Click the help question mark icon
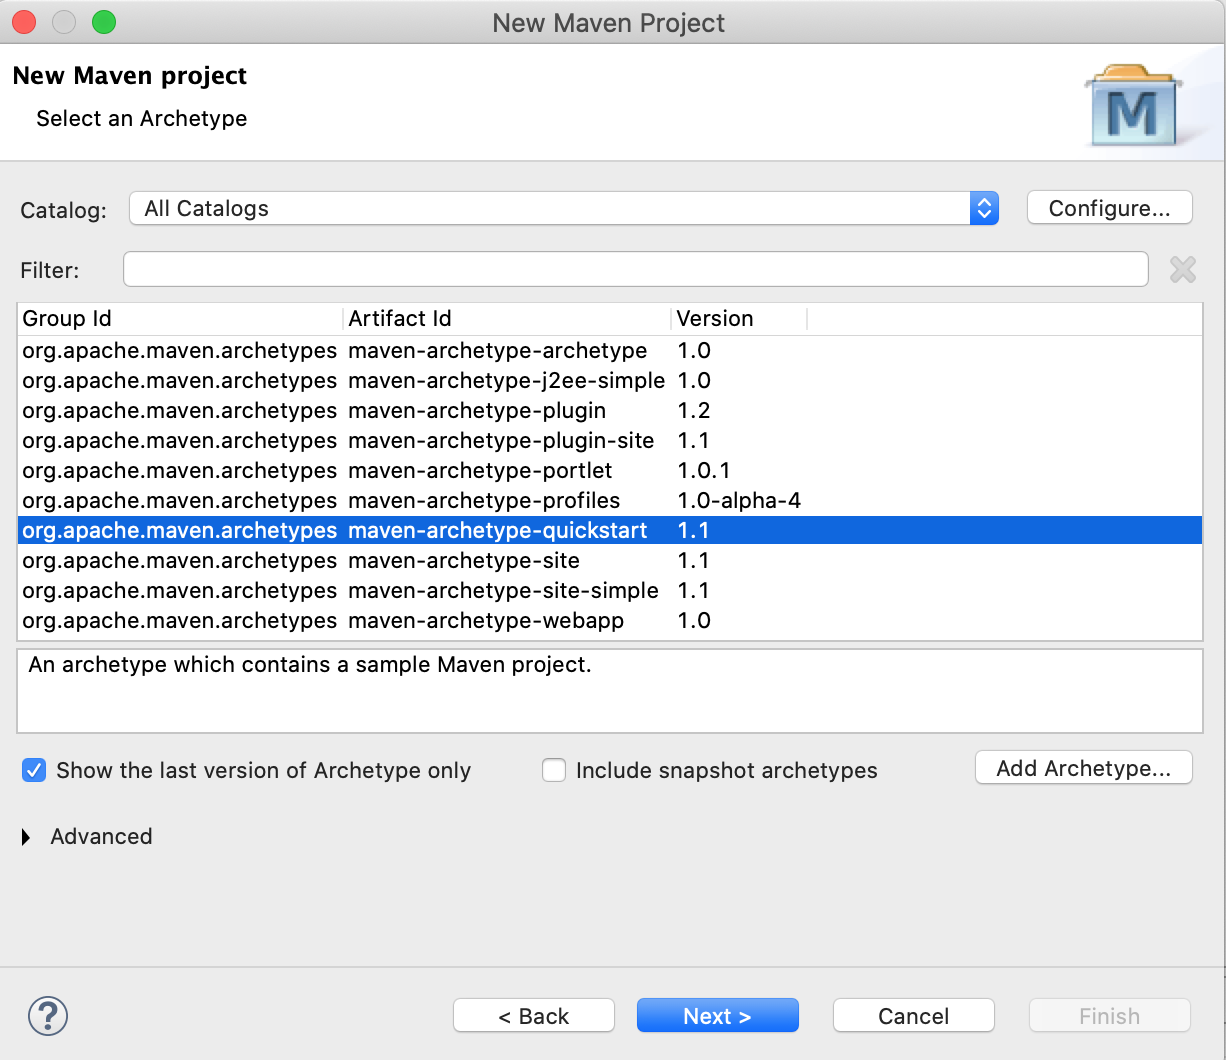Viewport: 1226px width, 1060px height. (47, 1015)
